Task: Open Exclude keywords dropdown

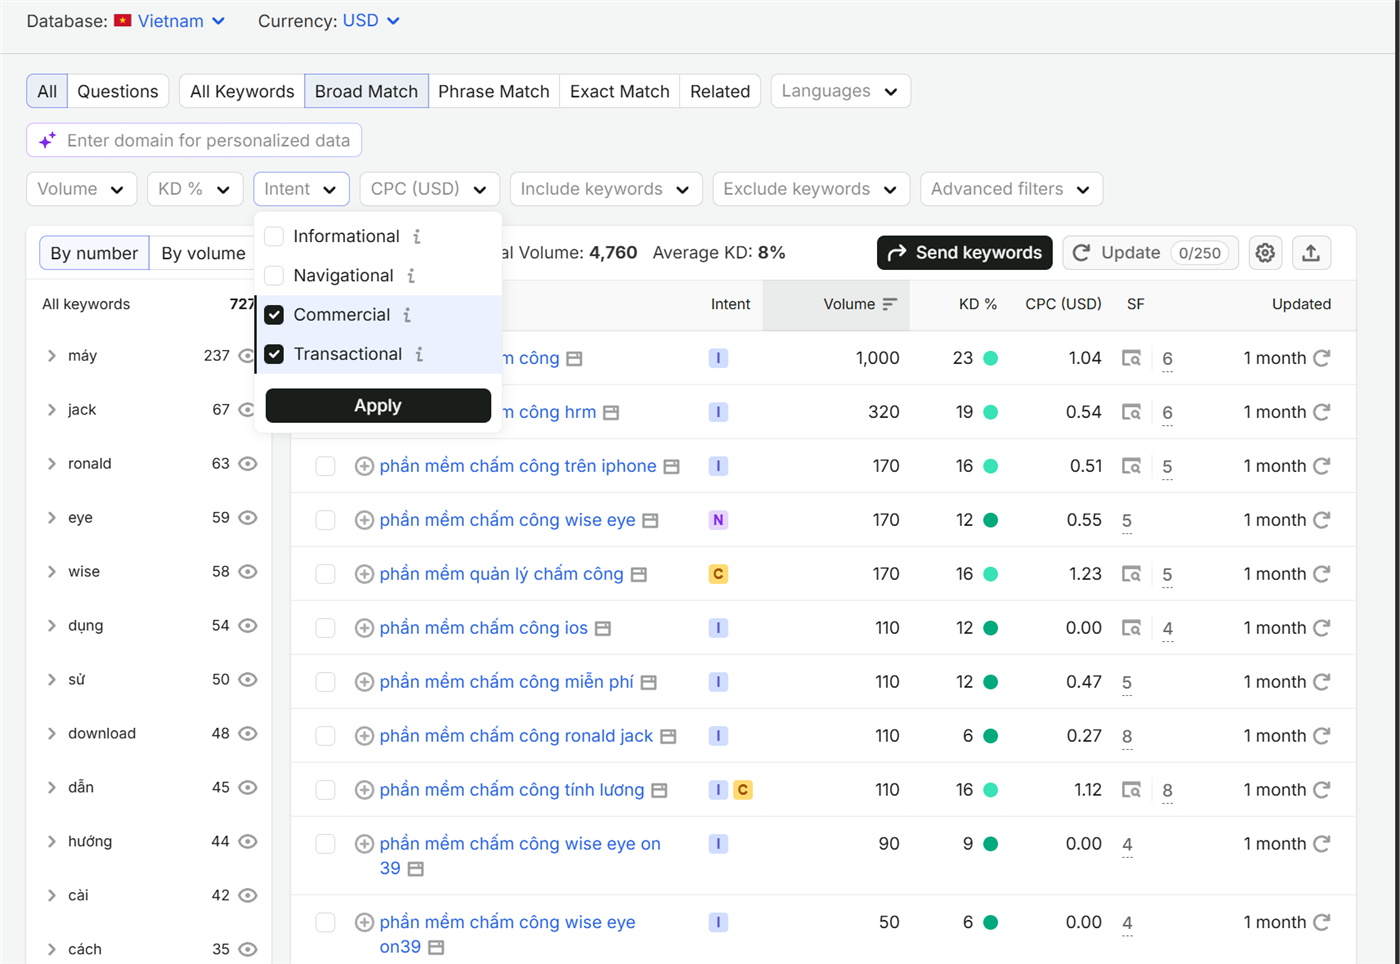Action: pos(811,189)
